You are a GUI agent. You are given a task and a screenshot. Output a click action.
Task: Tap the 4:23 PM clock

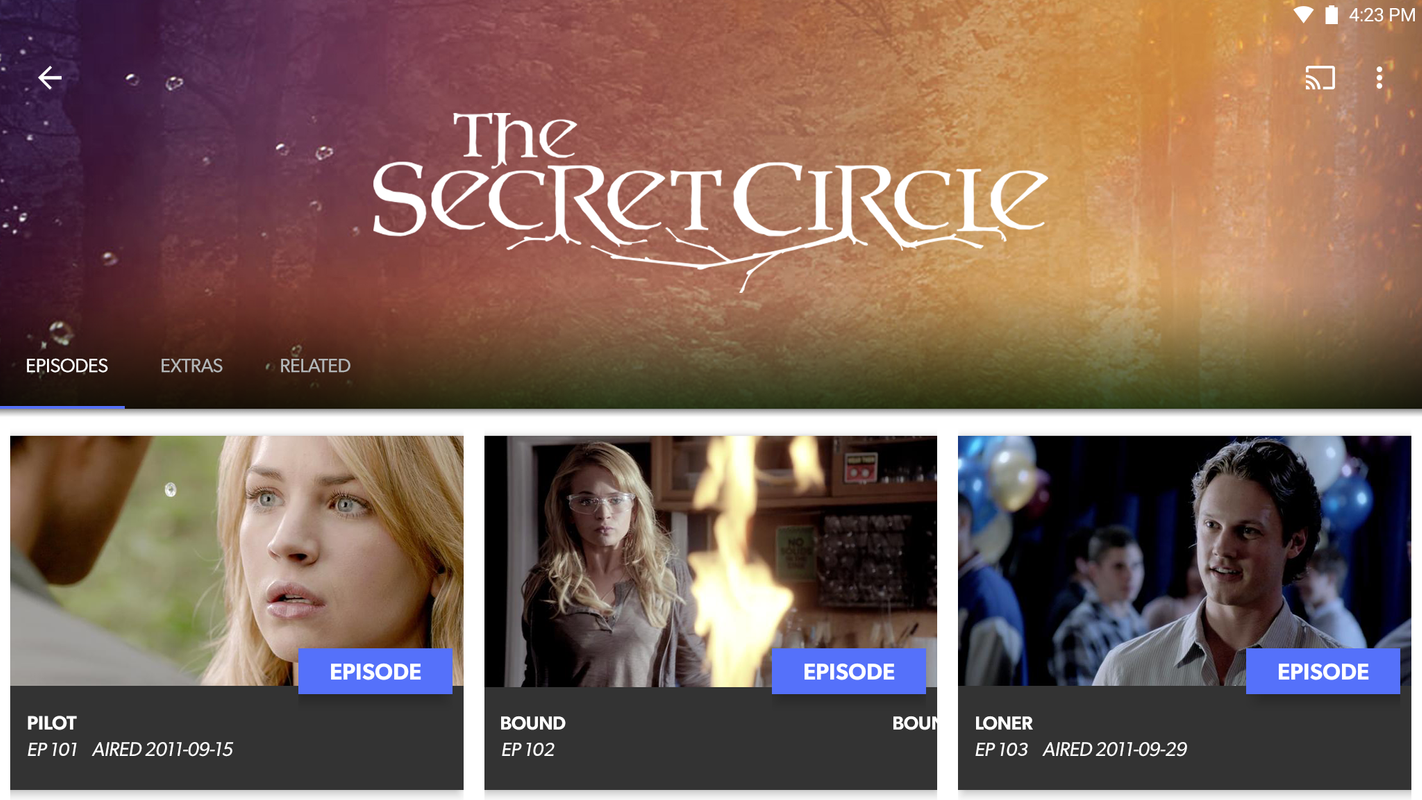coord(1382,15)
